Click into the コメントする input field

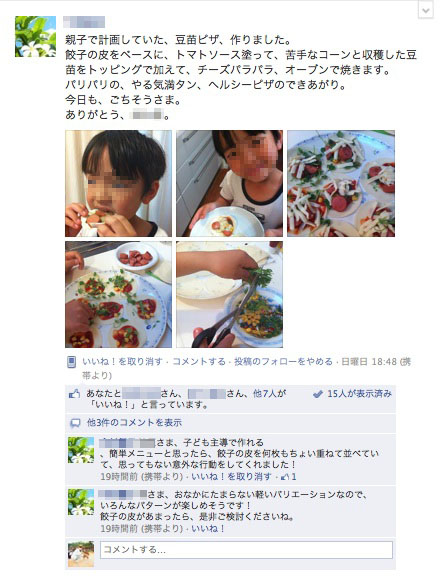[x=246, y=550]
